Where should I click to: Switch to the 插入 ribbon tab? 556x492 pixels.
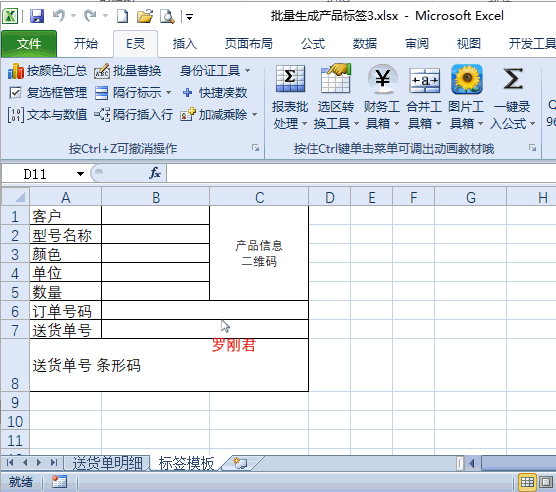pyautogui.click(x=184, y=44)
